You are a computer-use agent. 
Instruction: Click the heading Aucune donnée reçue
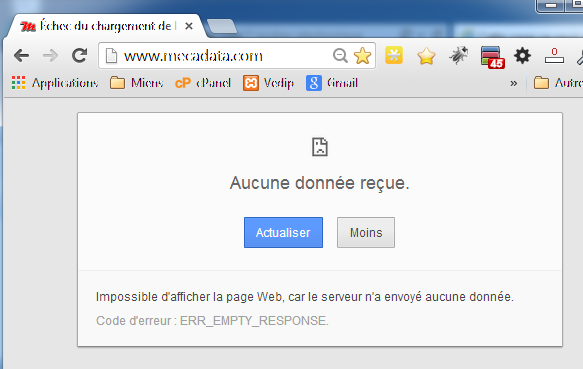point(319,183)
